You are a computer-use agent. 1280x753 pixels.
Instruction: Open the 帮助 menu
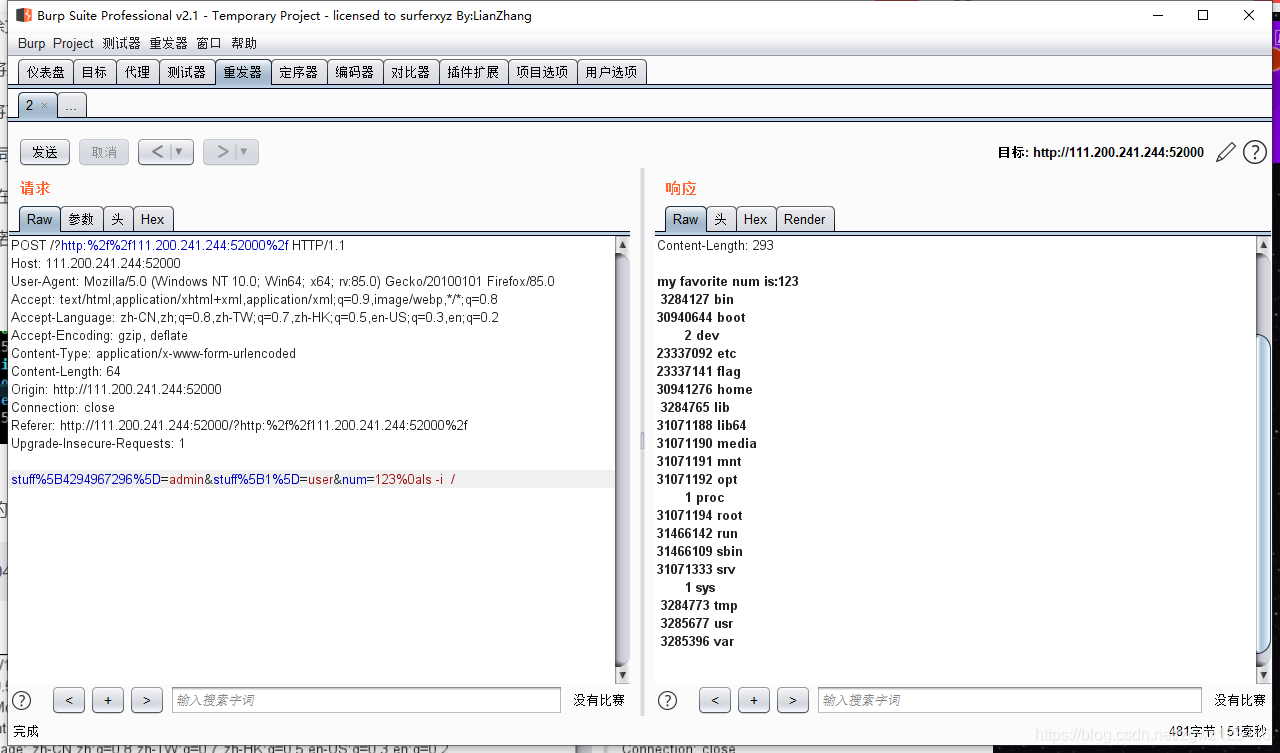point(243,43)
